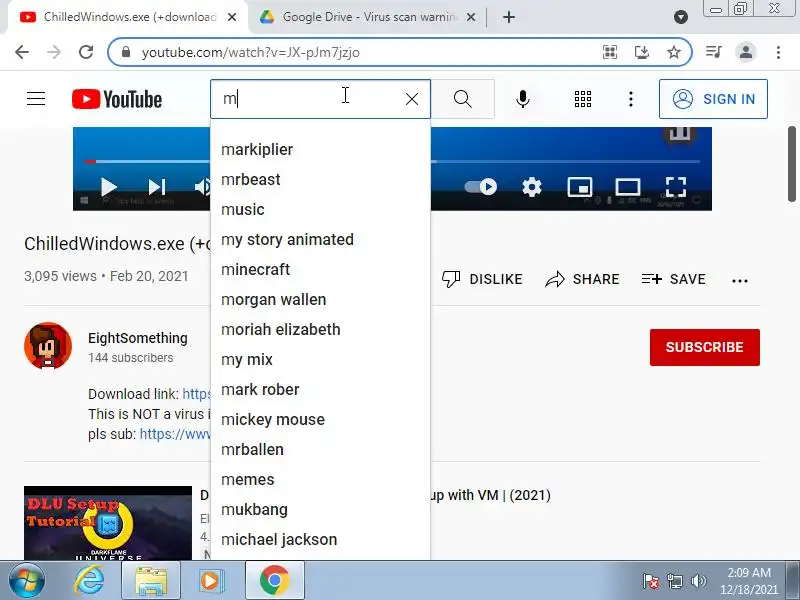
Task: Open a new browser tab
Action: coord(509,17)
